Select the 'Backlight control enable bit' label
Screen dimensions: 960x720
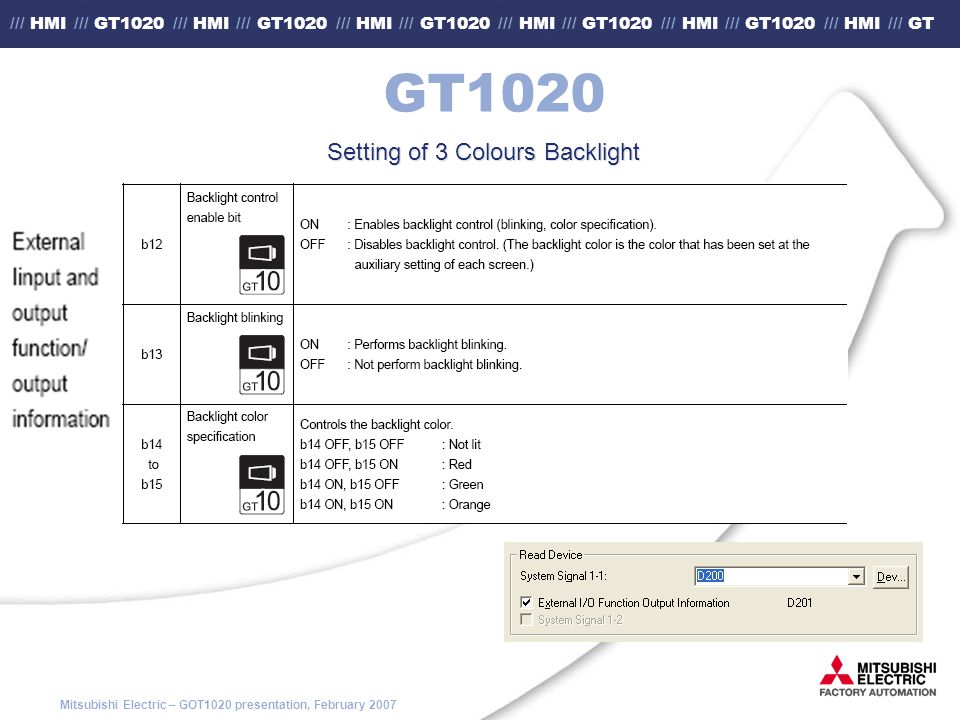click(x=232, y=207)
